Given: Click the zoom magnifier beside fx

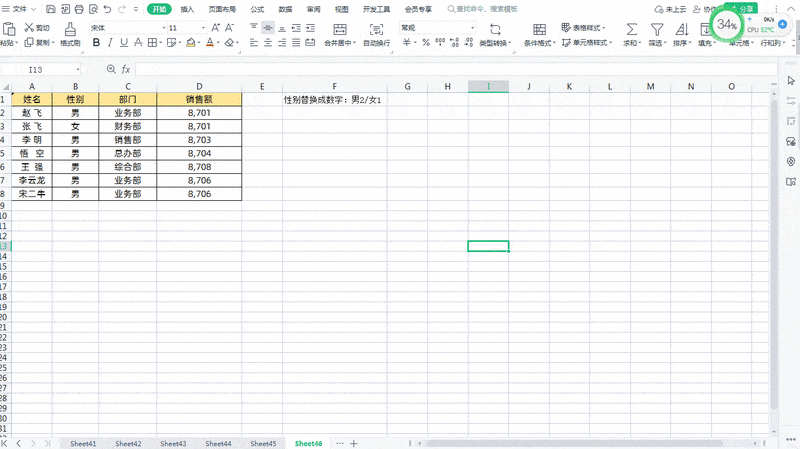Looking at the screenshot, I should tap(111, 69).
